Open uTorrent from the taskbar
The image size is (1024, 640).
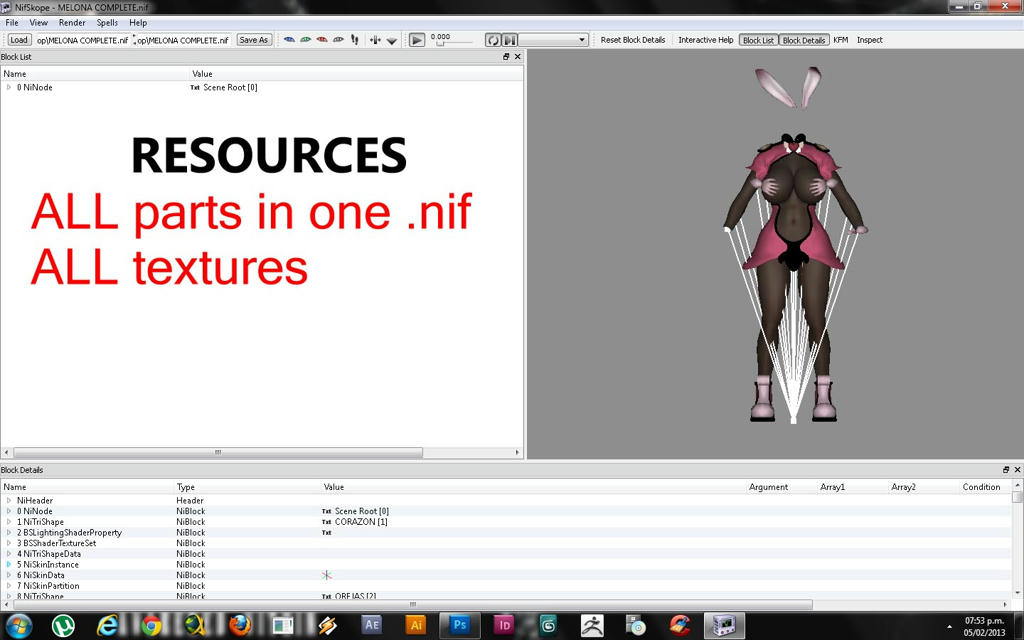[x=63, y=626]
